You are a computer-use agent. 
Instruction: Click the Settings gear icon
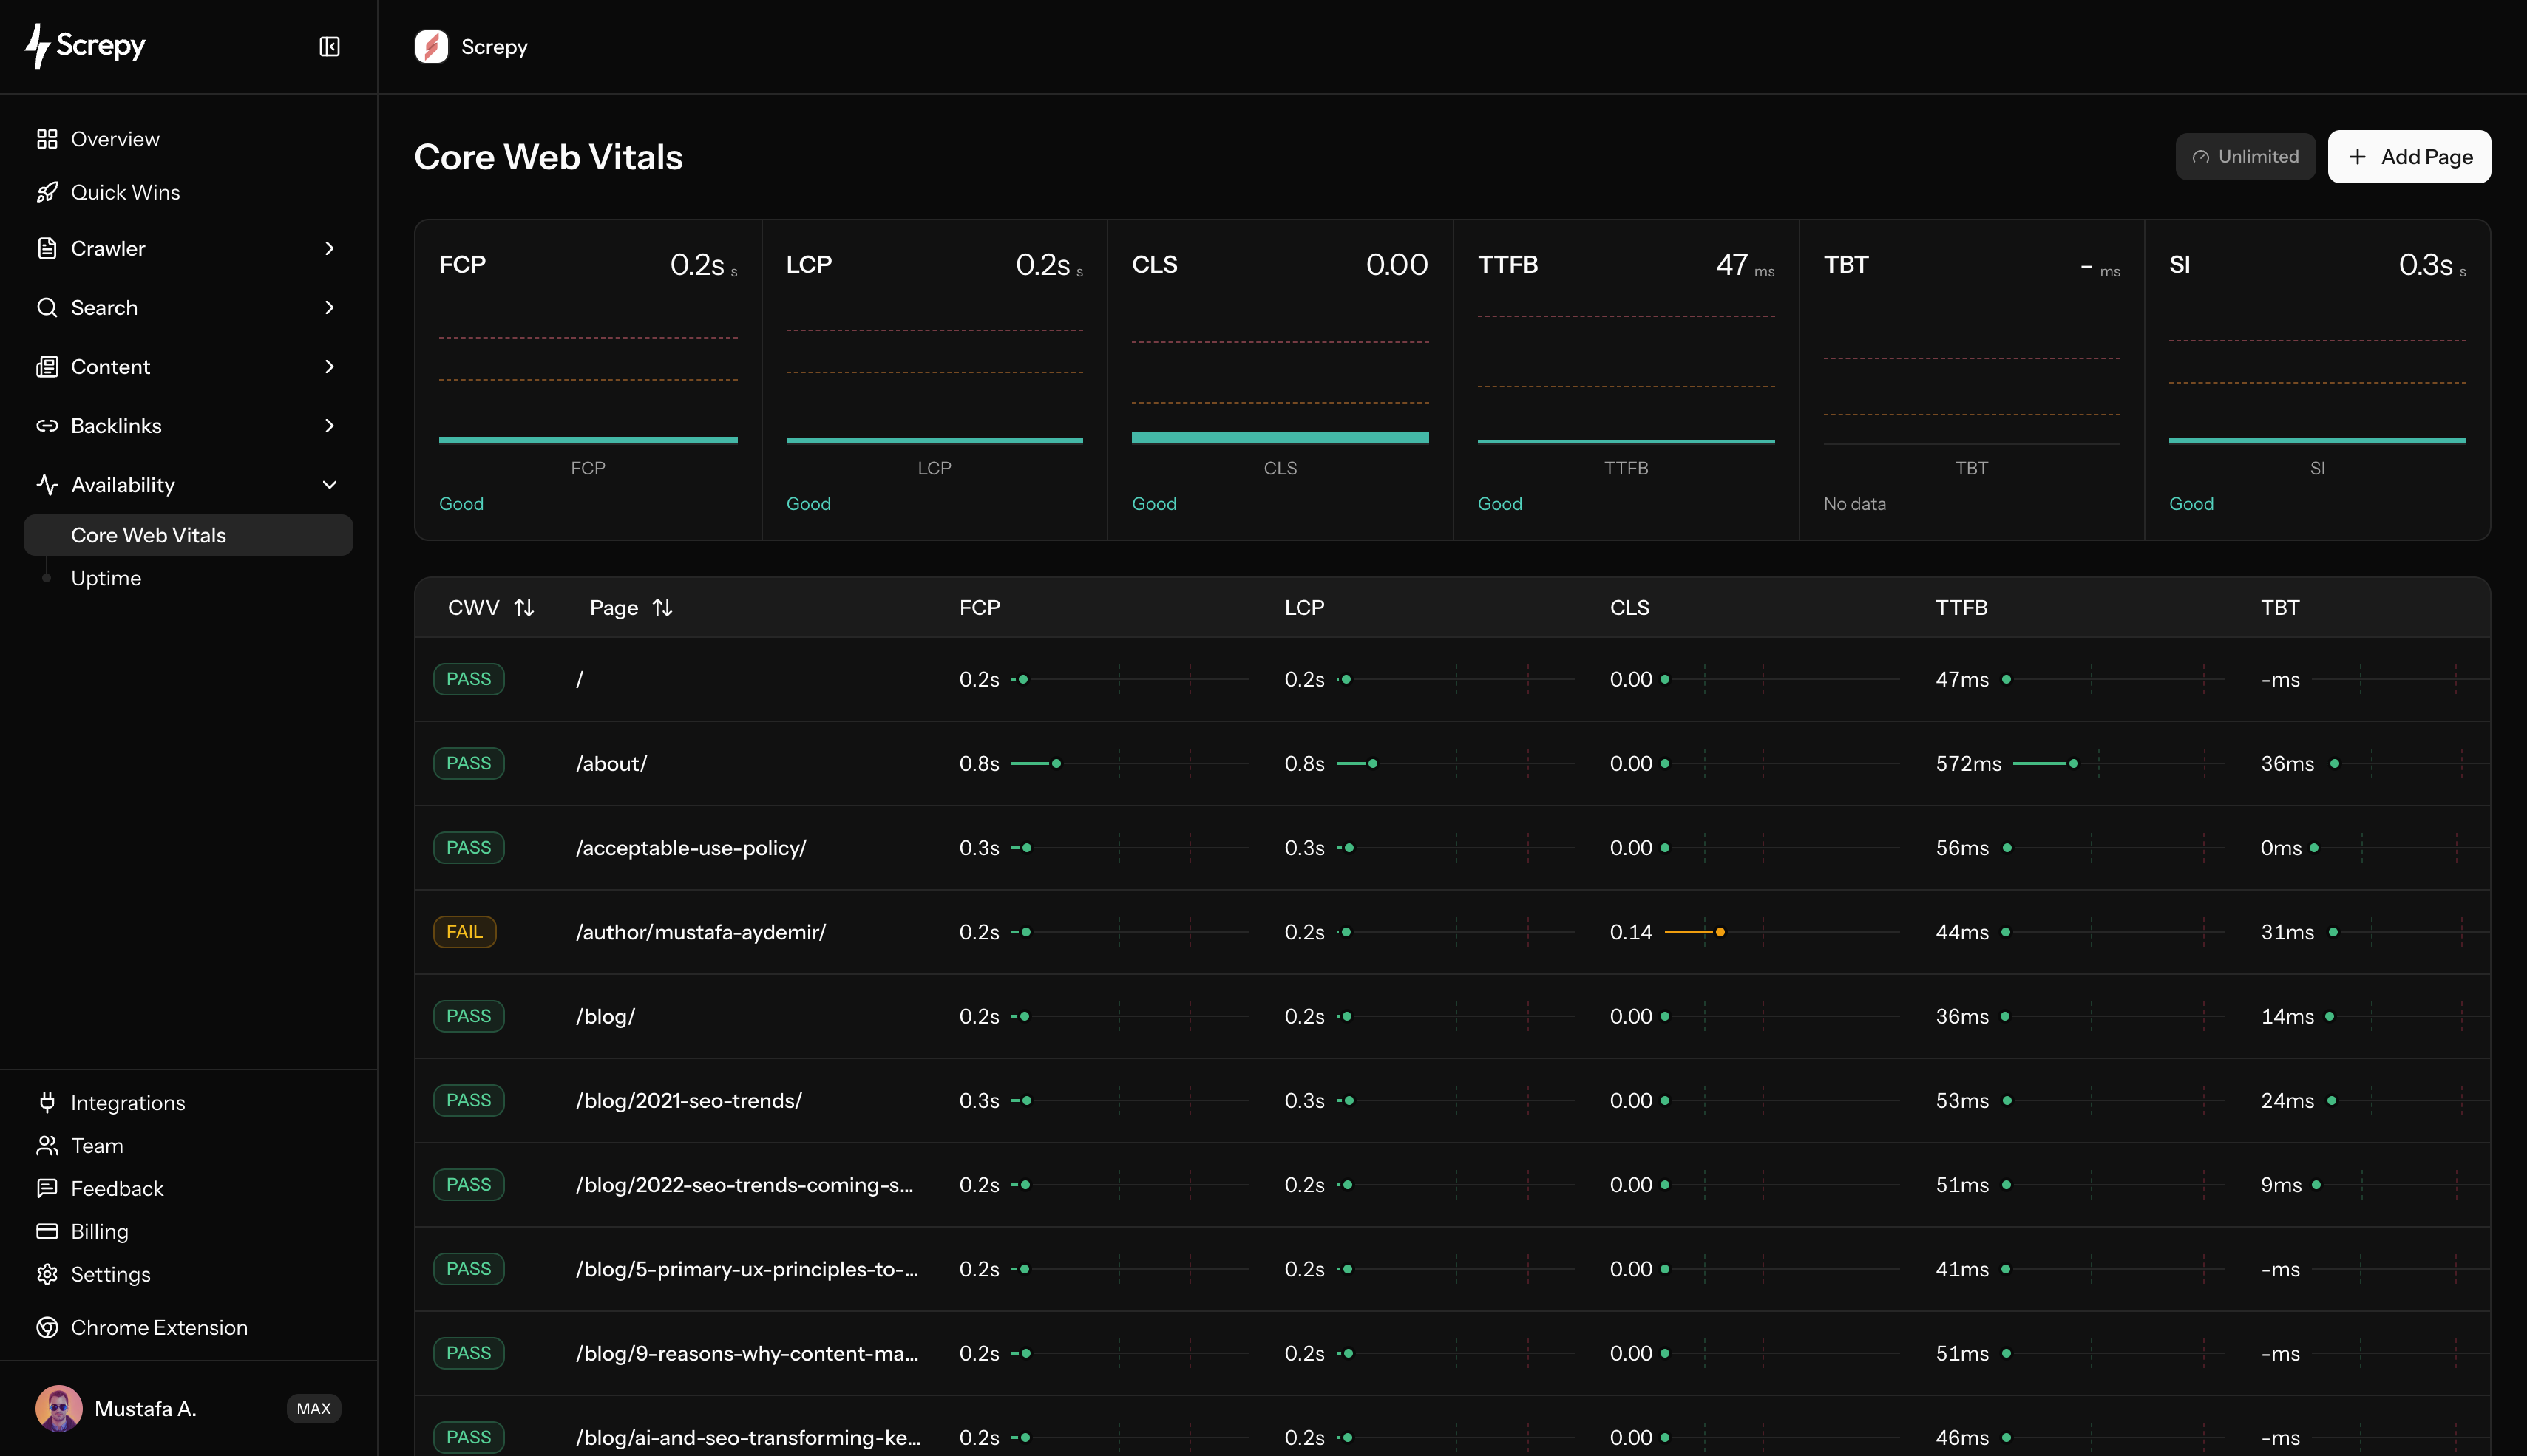(x=47, y=1274)
